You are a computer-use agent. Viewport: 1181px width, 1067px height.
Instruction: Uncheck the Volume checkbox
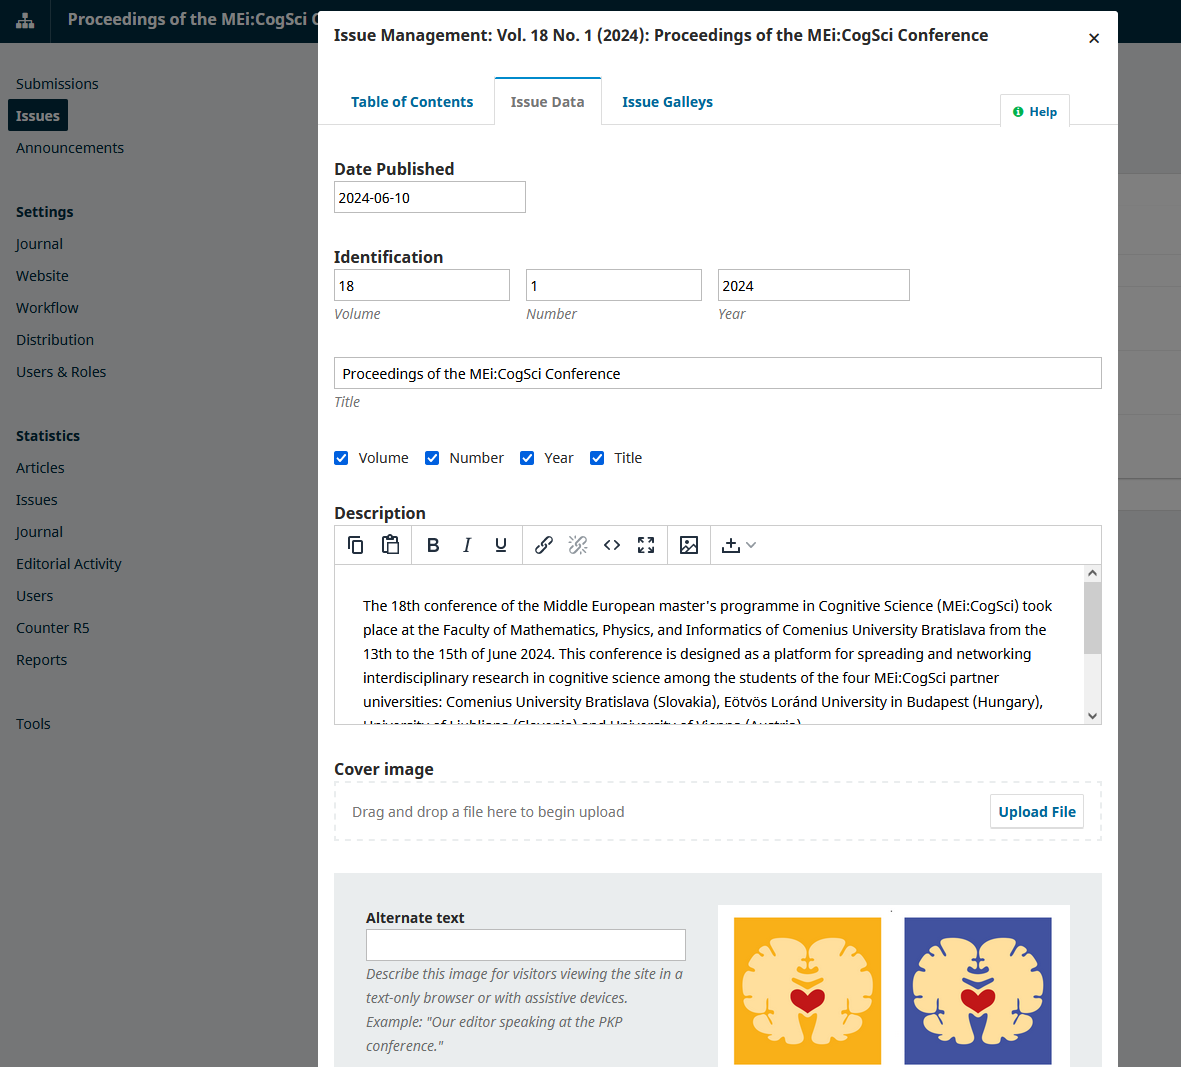341,458
